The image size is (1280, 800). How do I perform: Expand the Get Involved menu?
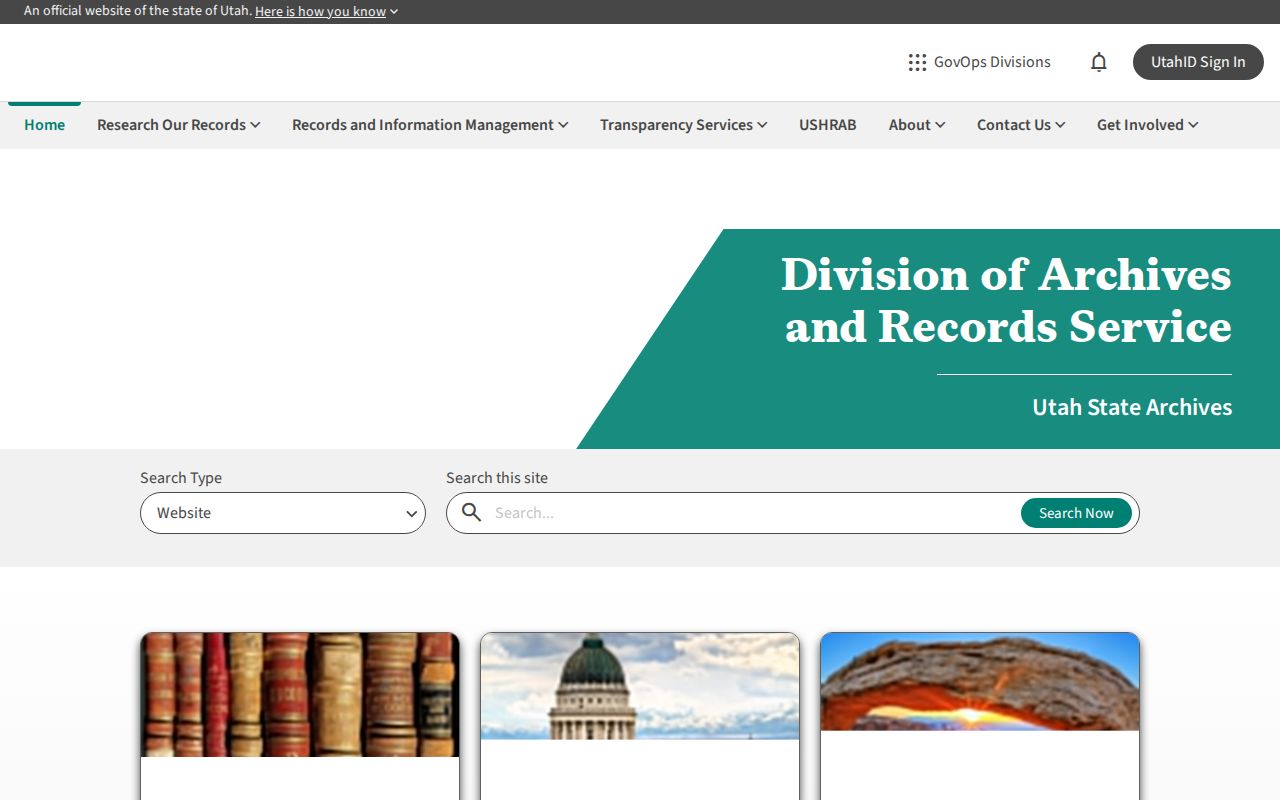1148,125
